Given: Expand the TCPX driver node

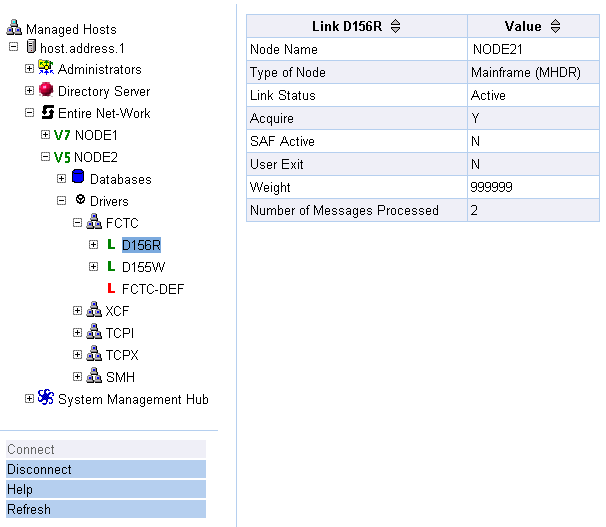Looking at the screenshot, I should tap(77, 355).
